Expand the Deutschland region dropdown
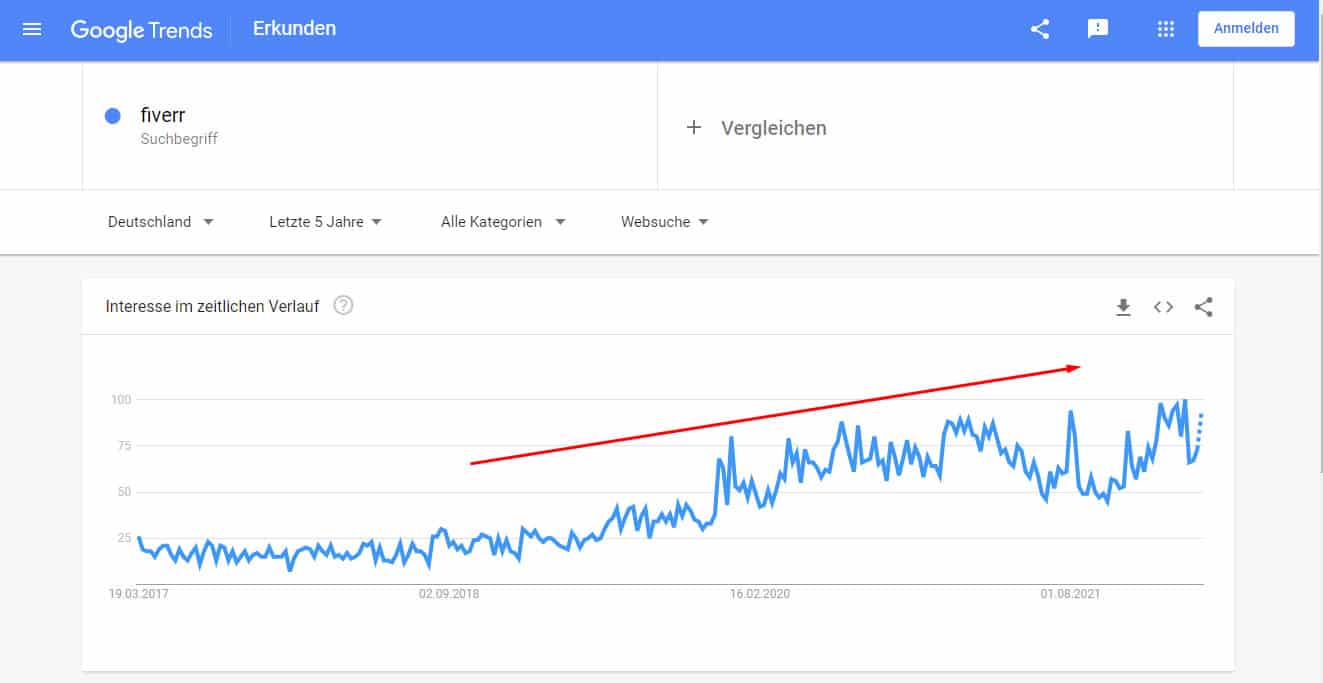Image resolution: width=1323 pixels, height=683 pixels. click(160, 222)
